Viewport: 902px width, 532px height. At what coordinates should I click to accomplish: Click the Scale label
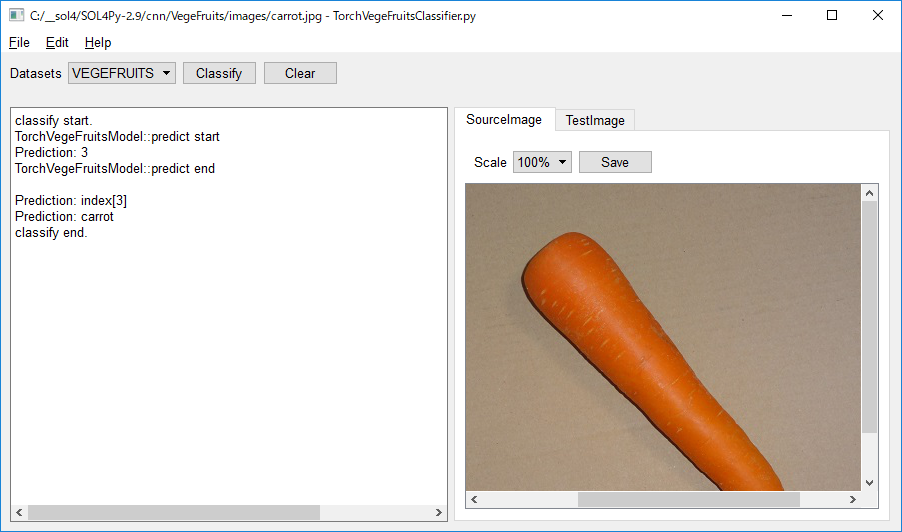tap(490, 163)
